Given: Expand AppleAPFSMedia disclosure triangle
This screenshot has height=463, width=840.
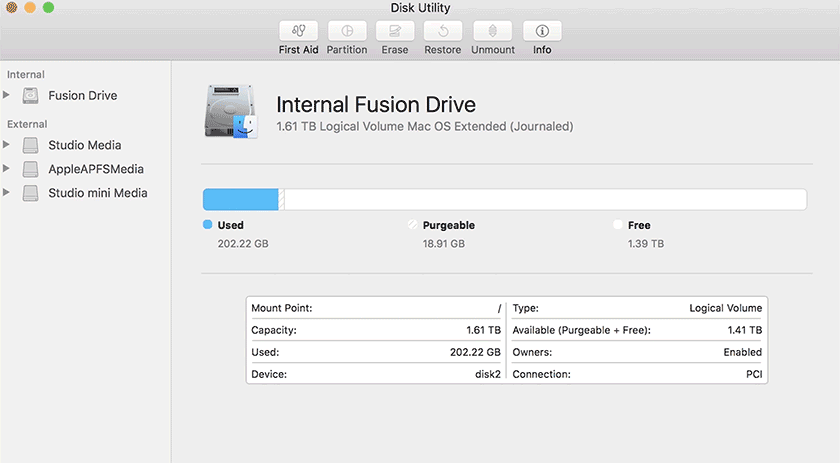Looking at the screenshot, I should click(6, 168).
